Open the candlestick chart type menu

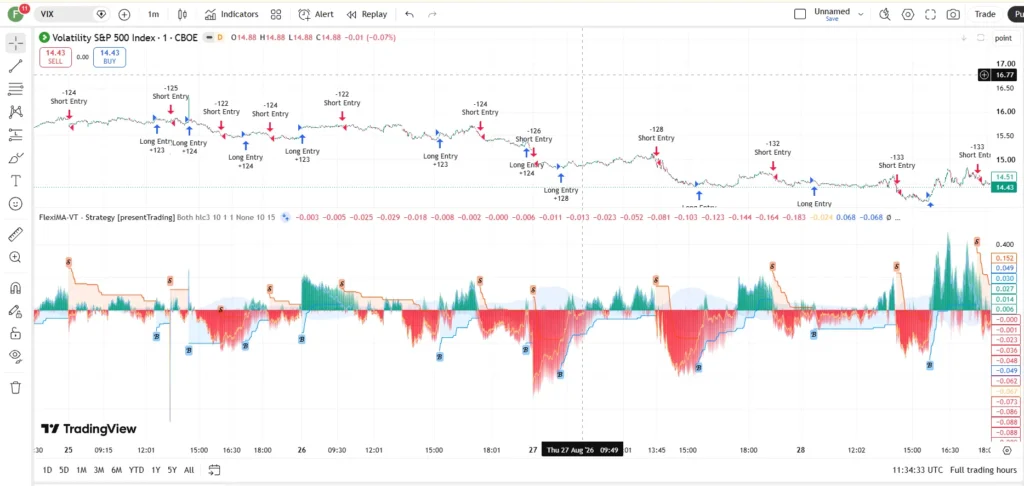click(x=182, y=14)
